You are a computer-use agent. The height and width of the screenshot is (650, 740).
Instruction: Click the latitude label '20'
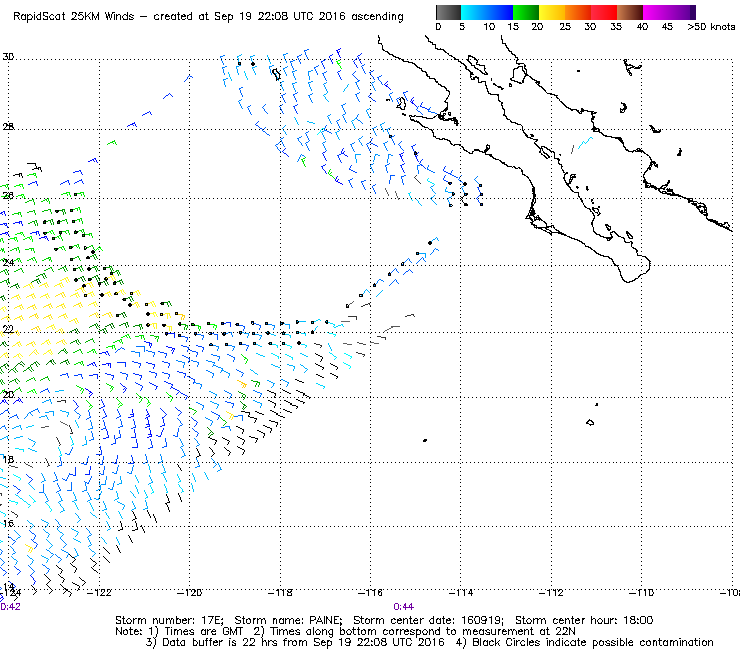(x=8, y=395)
